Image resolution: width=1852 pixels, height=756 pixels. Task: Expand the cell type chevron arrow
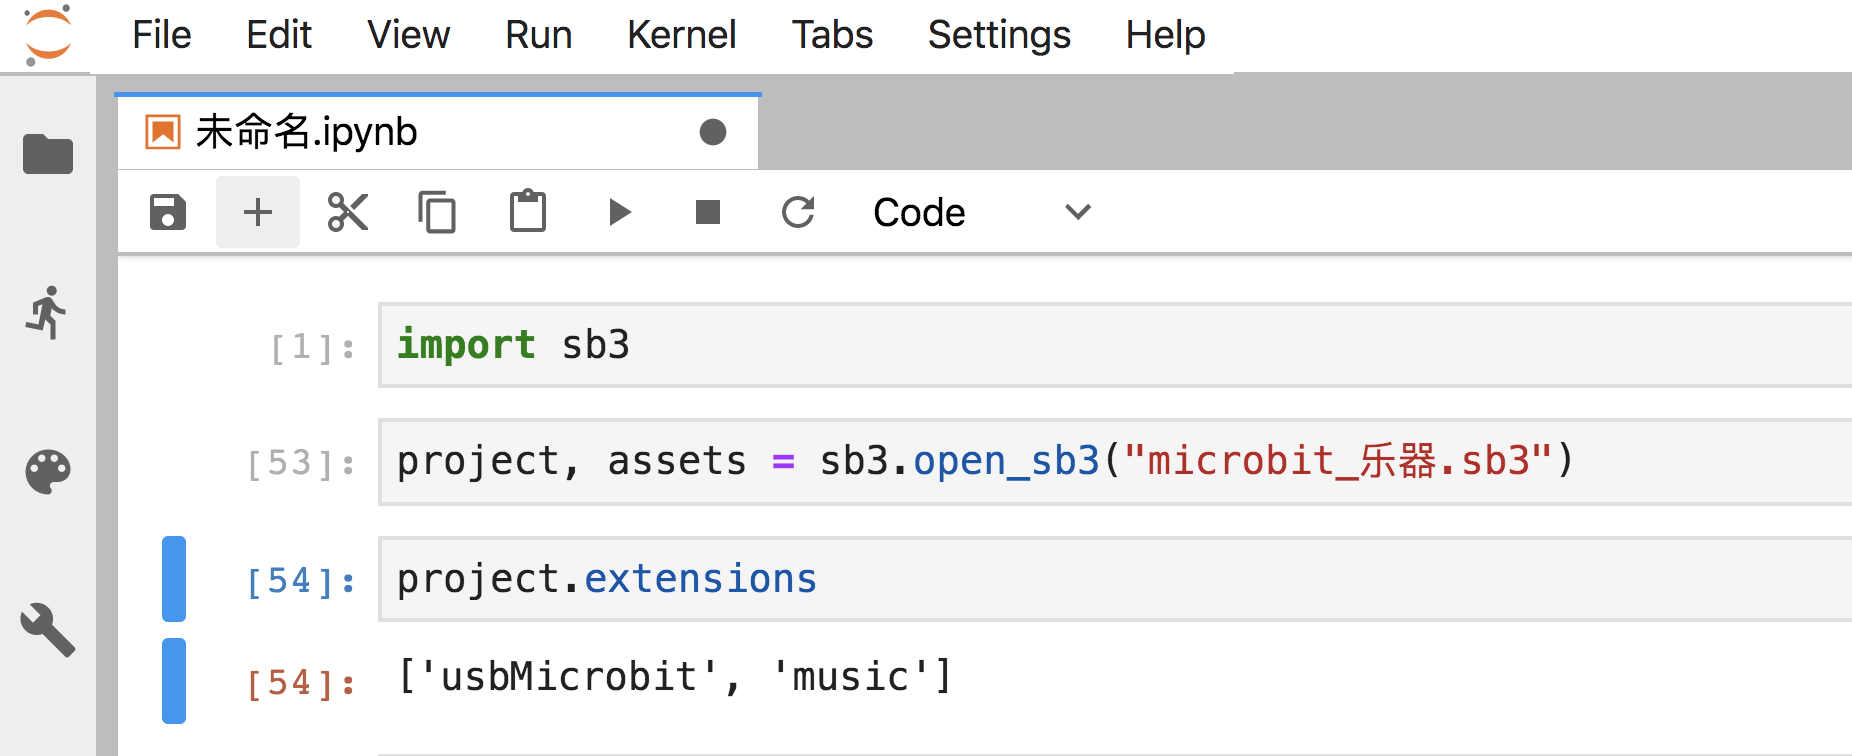[x=1078, y=212]
